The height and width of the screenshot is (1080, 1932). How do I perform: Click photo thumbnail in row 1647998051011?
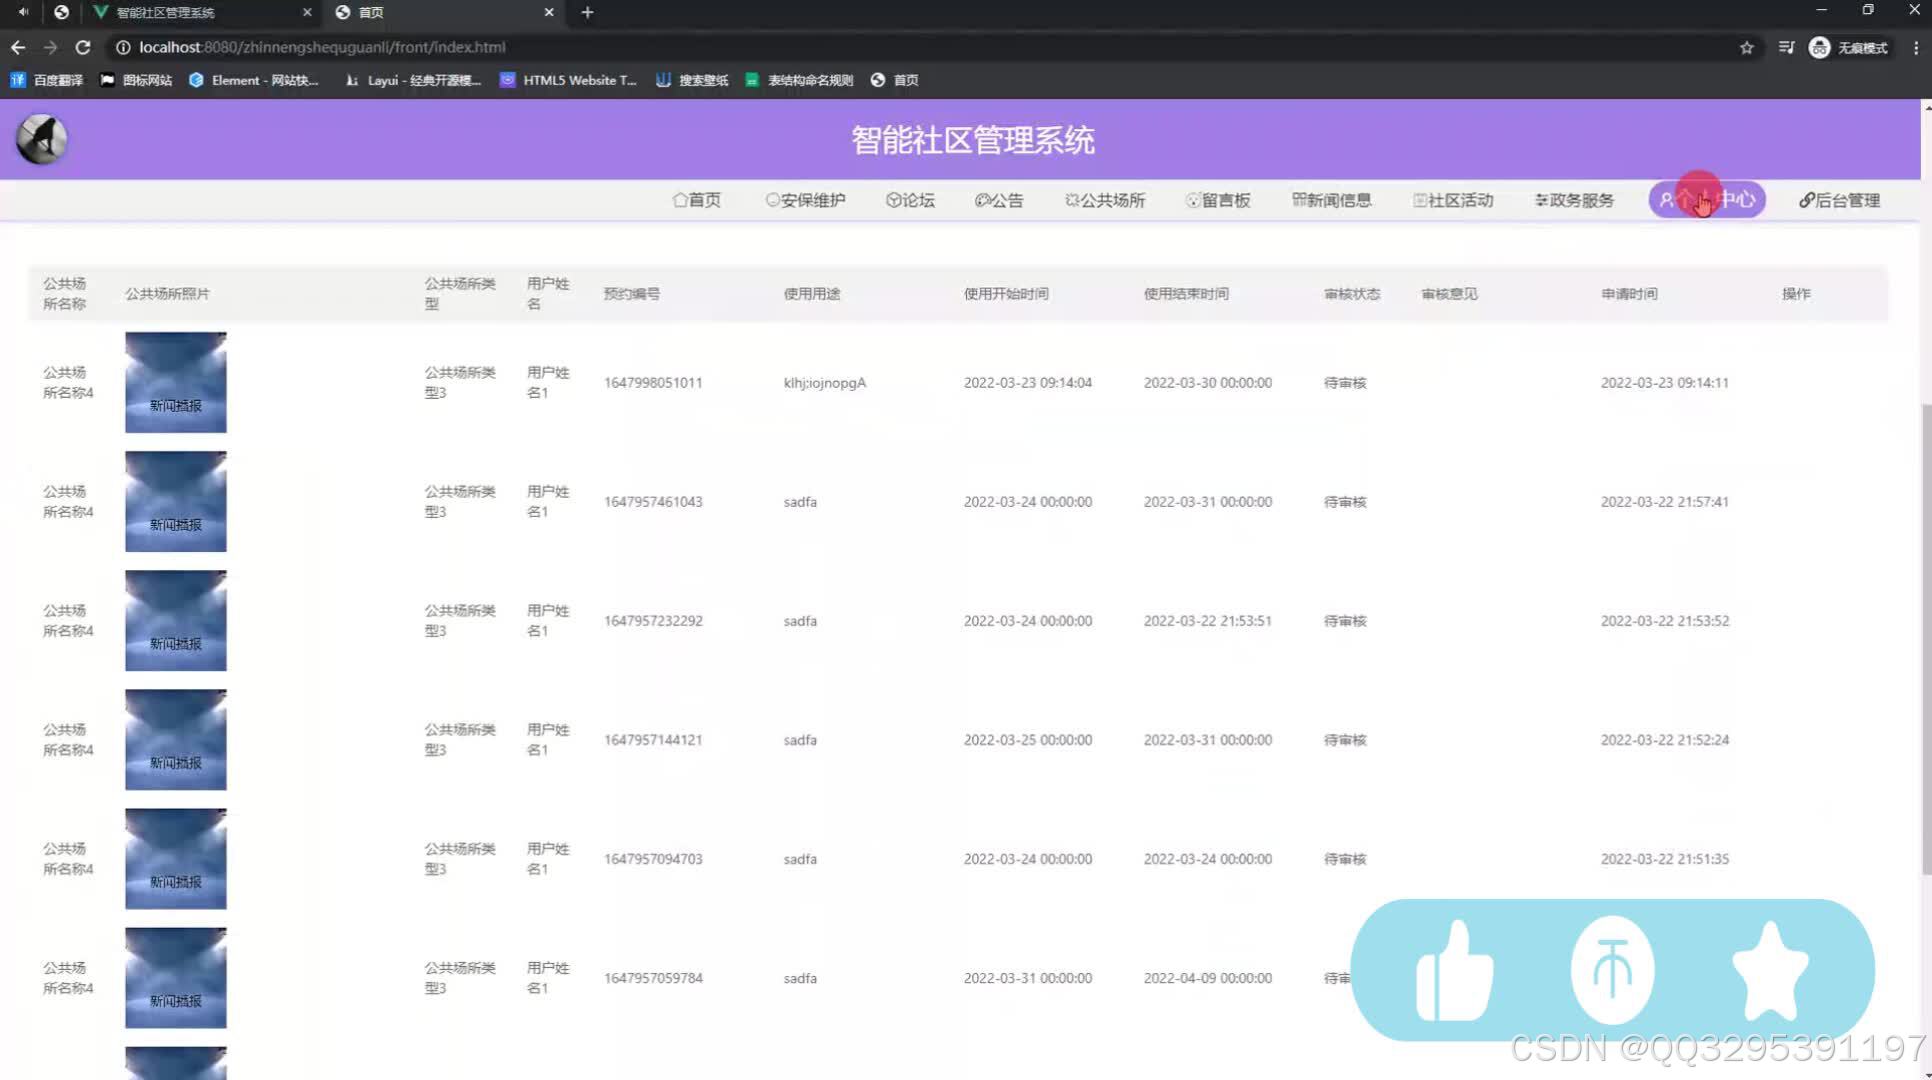[176, 383]
